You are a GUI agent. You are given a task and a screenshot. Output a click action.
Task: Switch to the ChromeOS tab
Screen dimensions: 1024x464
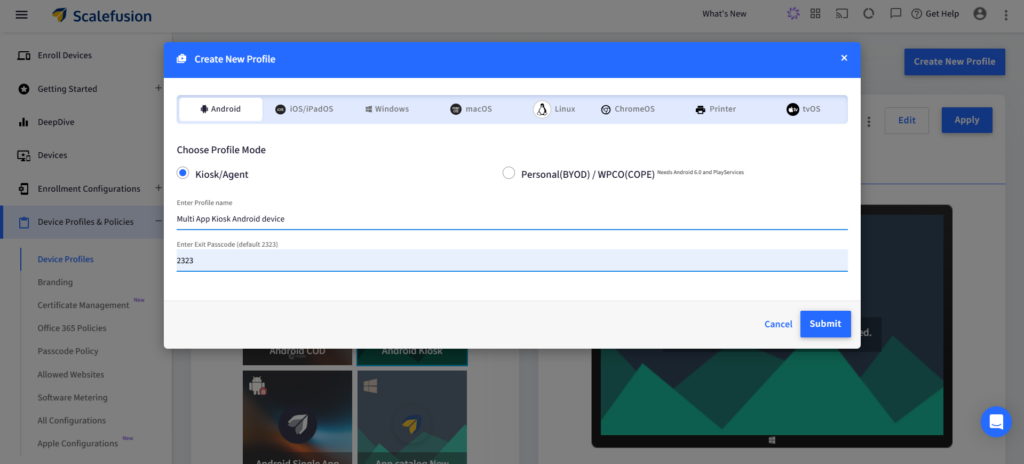click(x=628, y=109)
